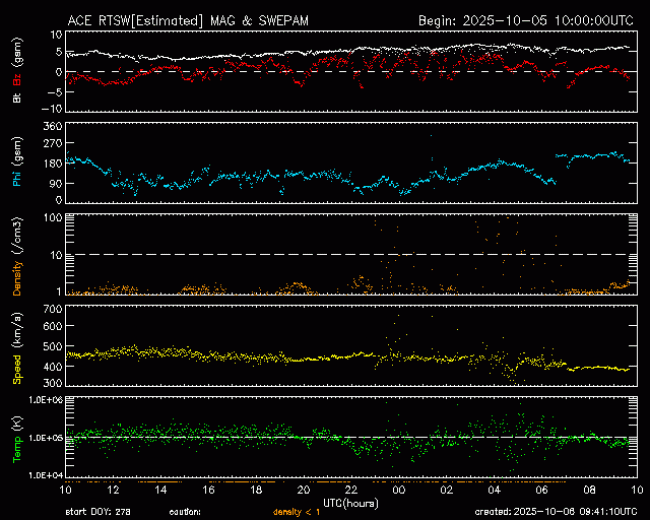
Task: Select the 04 hour tick on the time axis
Action: (x=494, y=490)
